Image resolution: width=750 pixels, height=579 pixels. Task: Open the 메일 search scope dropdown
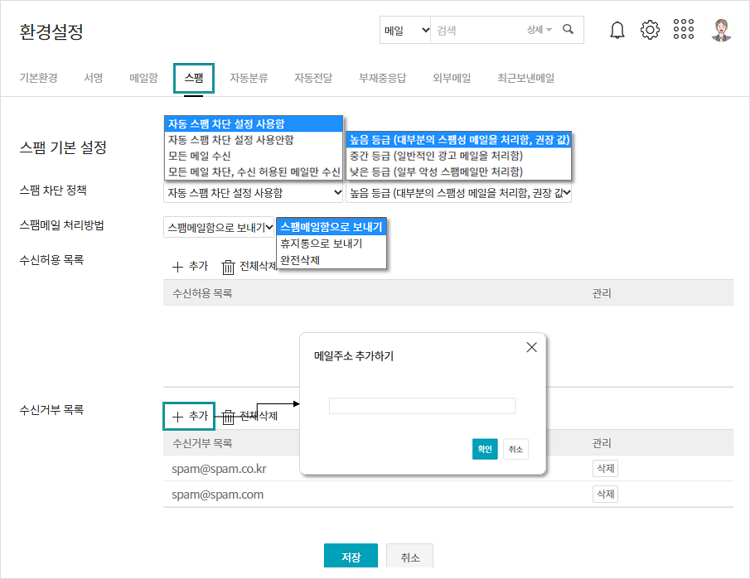click(x=406, y=31)
